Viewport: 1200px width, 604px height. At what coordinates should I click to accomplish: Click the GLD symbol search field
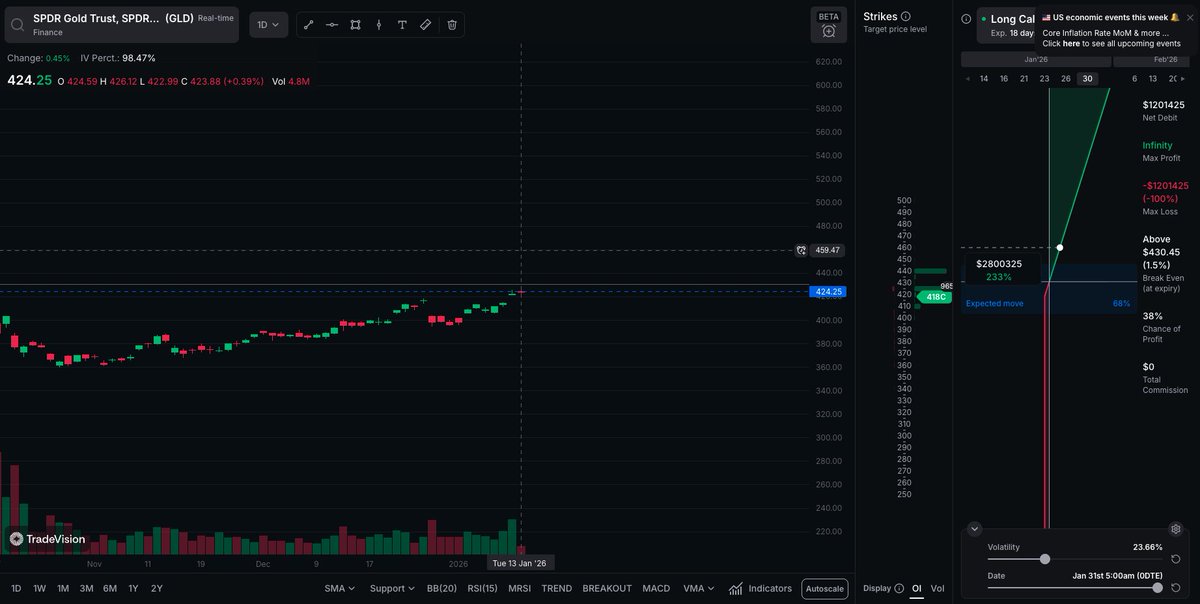tap(120, 25)
